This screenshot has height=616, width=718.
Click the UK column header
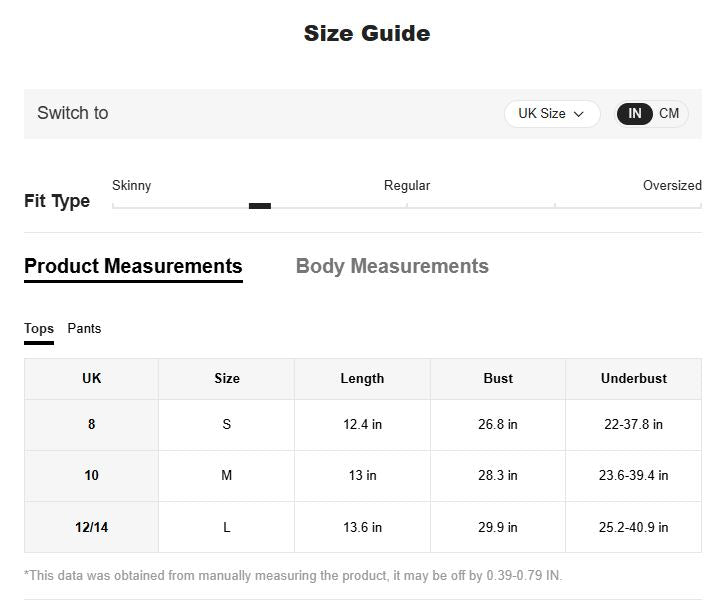pos(92,379)
